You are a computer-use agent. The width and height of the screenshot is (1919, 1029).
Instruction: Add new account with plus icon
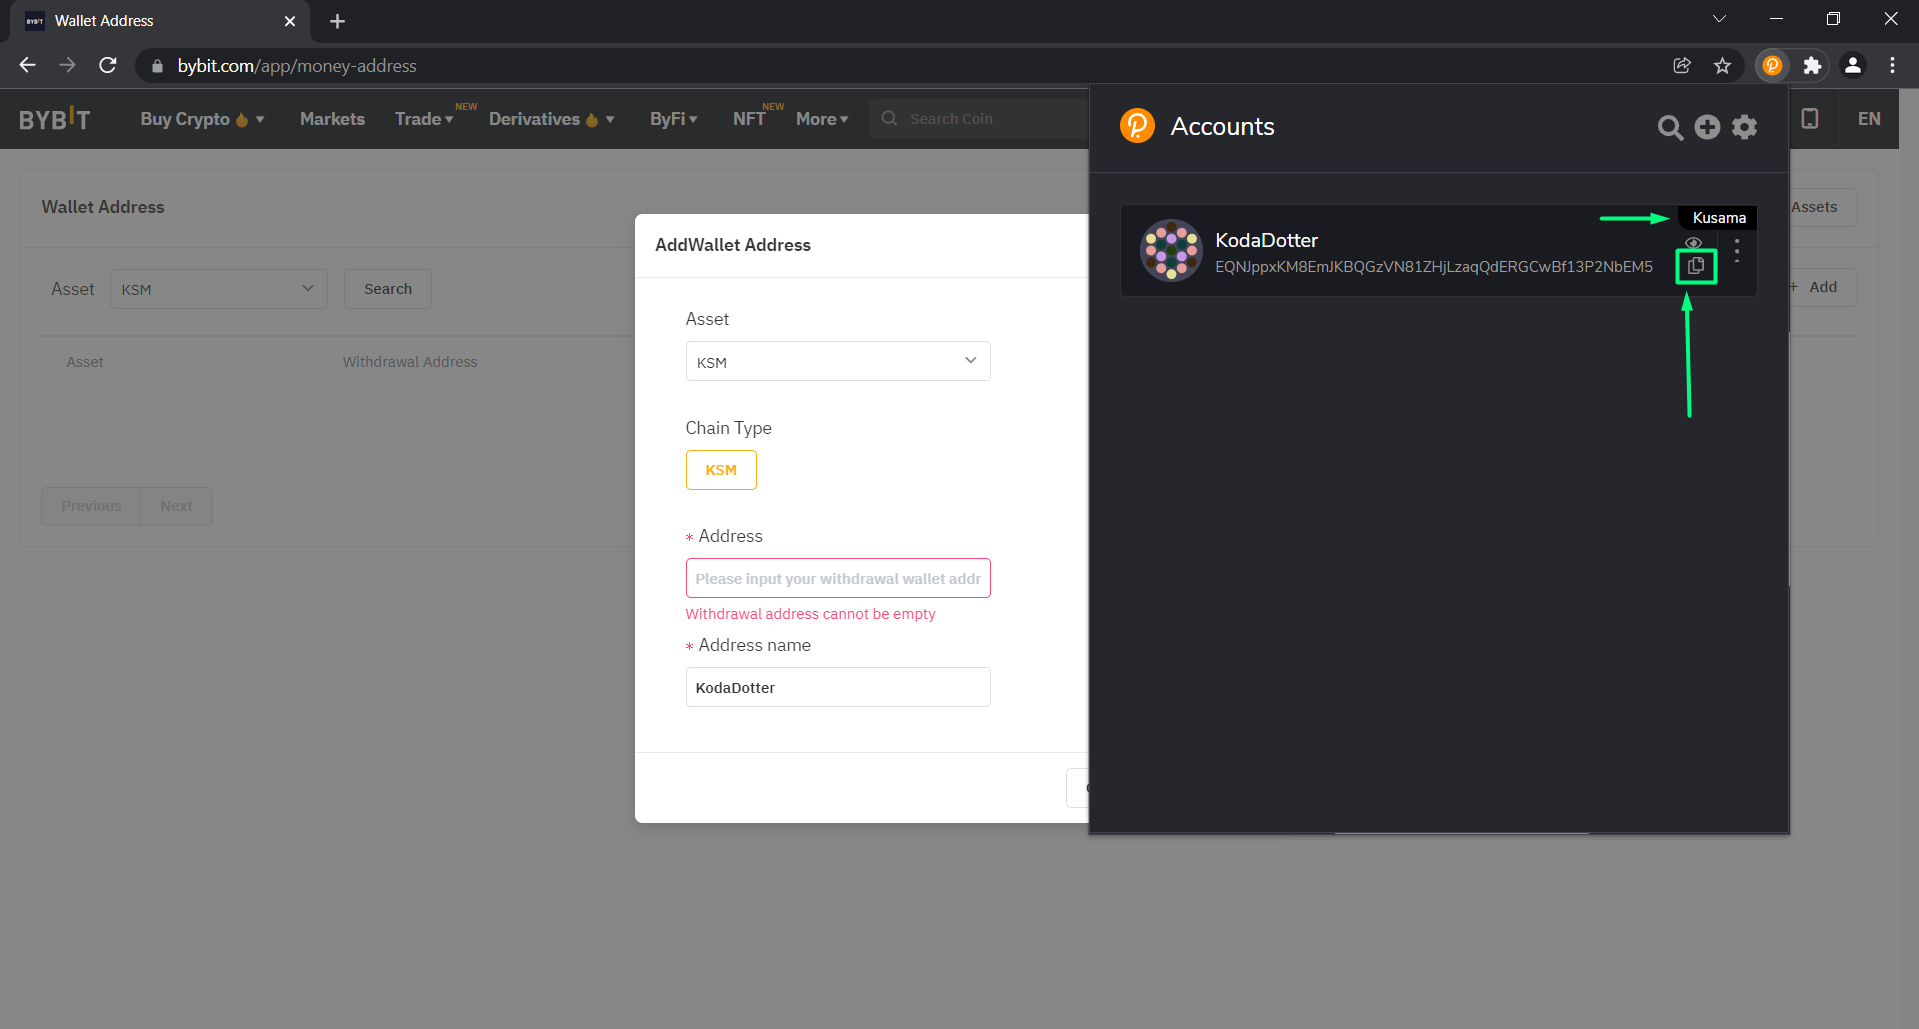coord(1707,127)
